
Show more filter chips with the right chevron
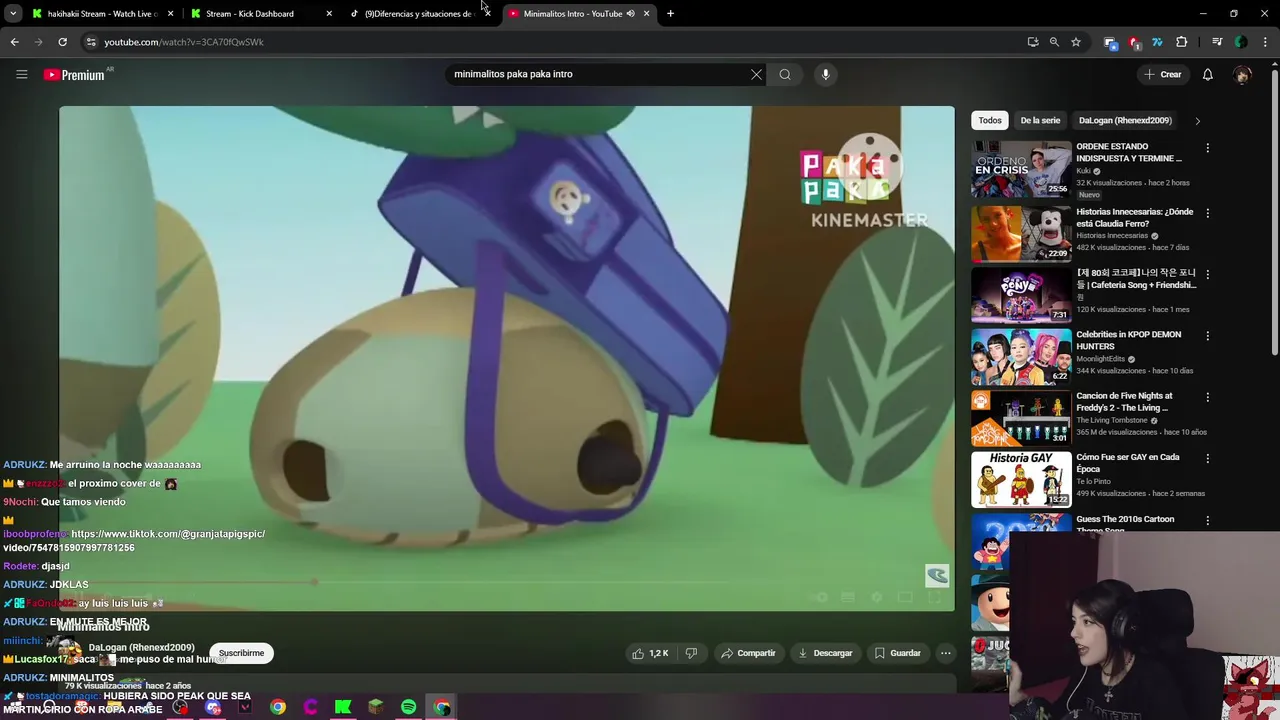click(1197, 121)
